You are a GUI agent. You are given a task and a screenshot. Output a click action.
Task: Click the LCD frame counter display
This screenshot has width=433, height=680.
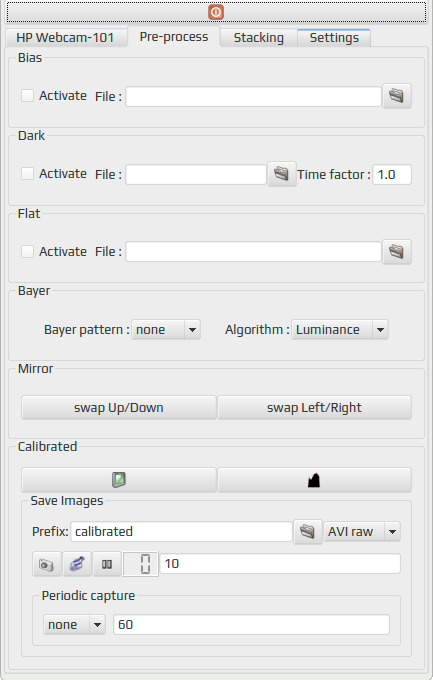140,564
